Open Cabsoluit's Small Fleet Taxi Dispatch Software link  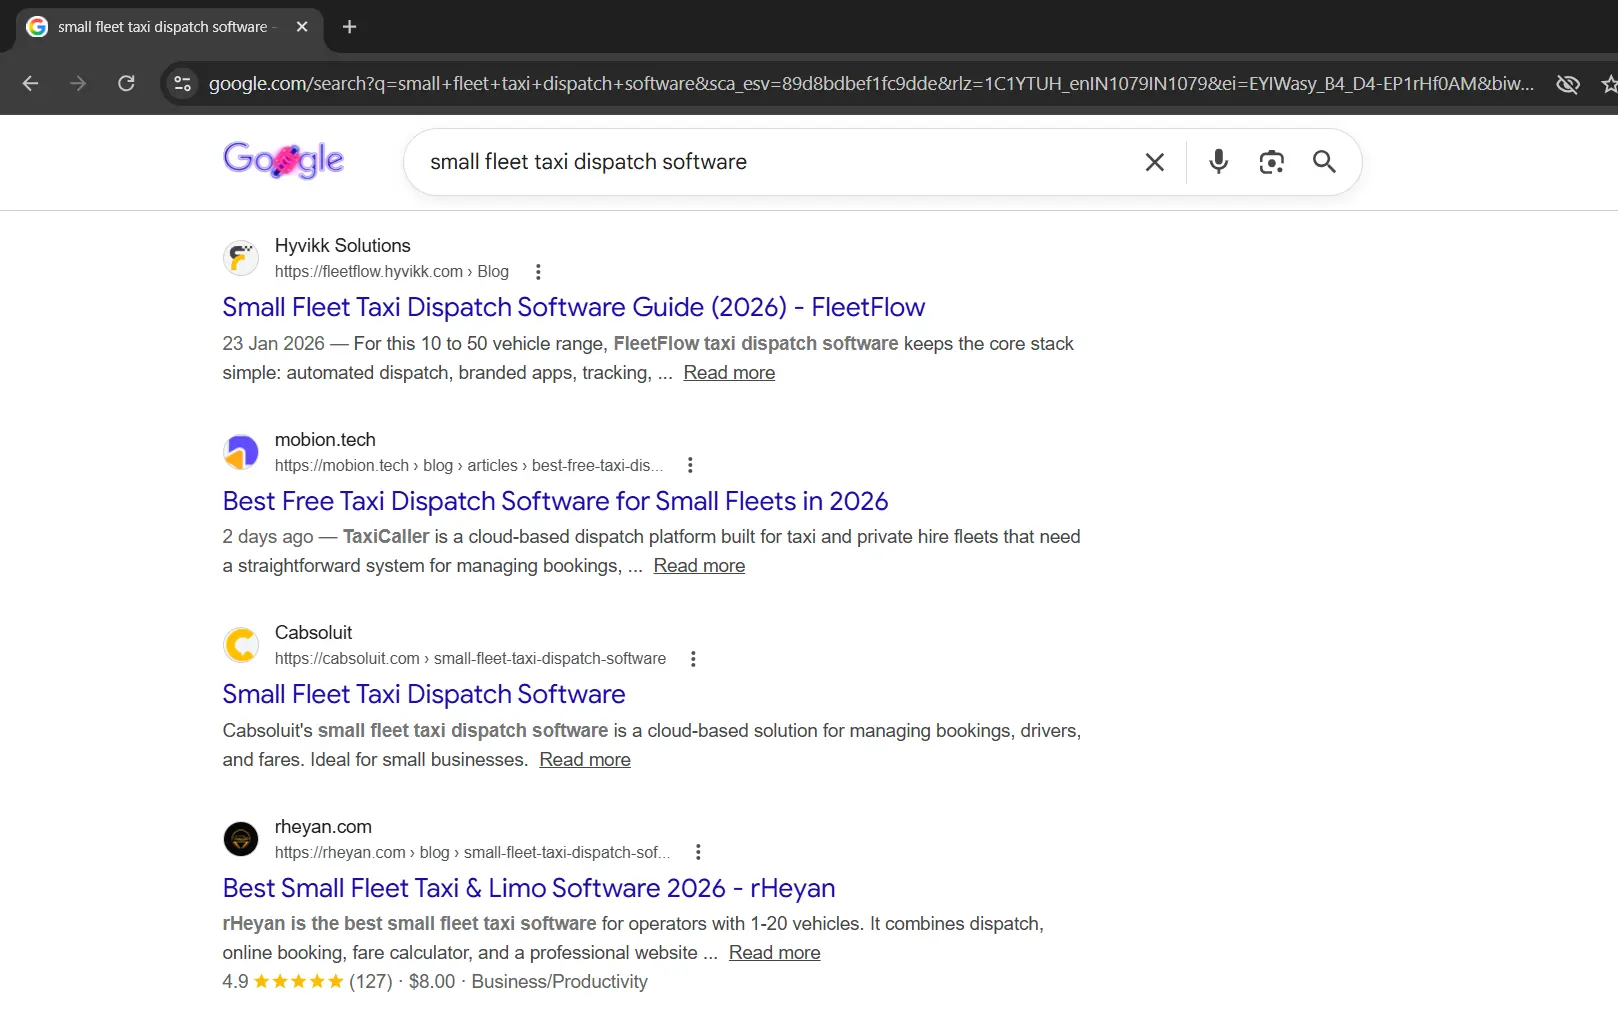[424, 694]
